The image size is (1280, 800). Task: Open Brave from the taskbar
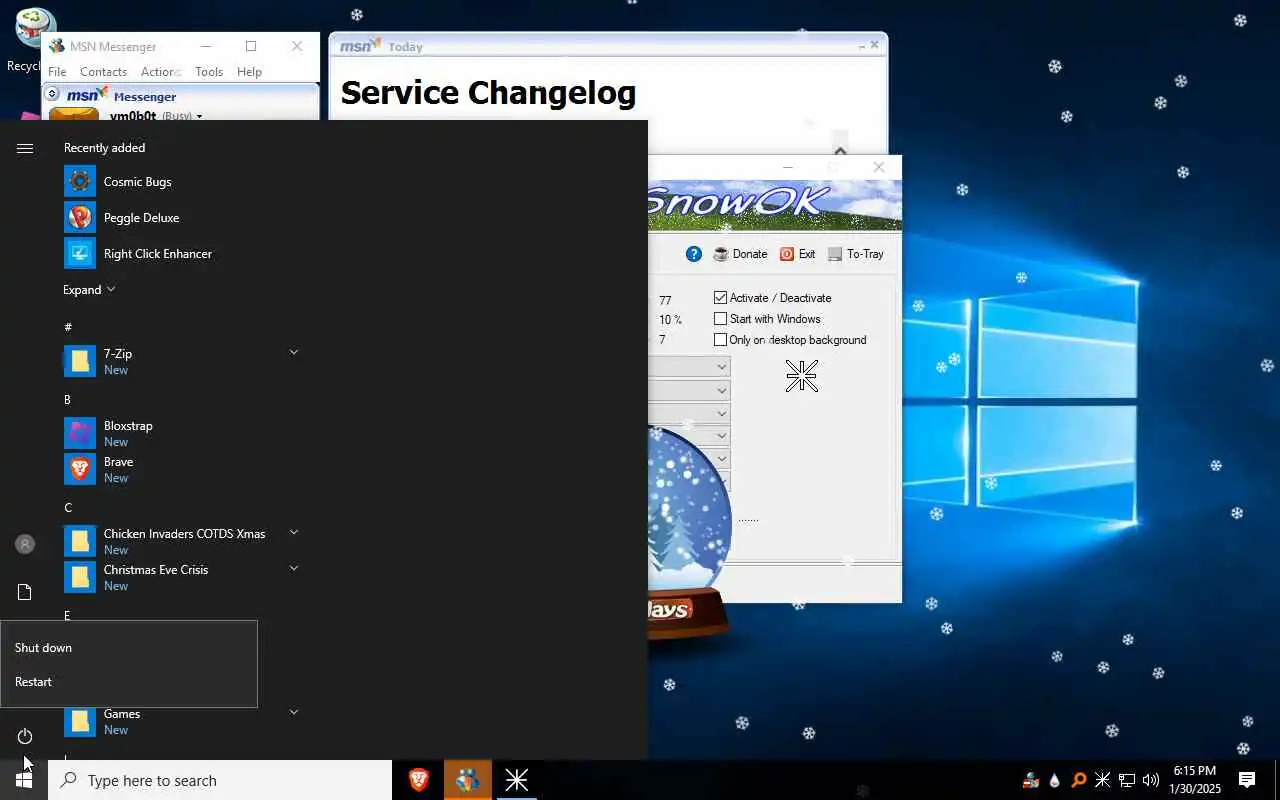419,780
